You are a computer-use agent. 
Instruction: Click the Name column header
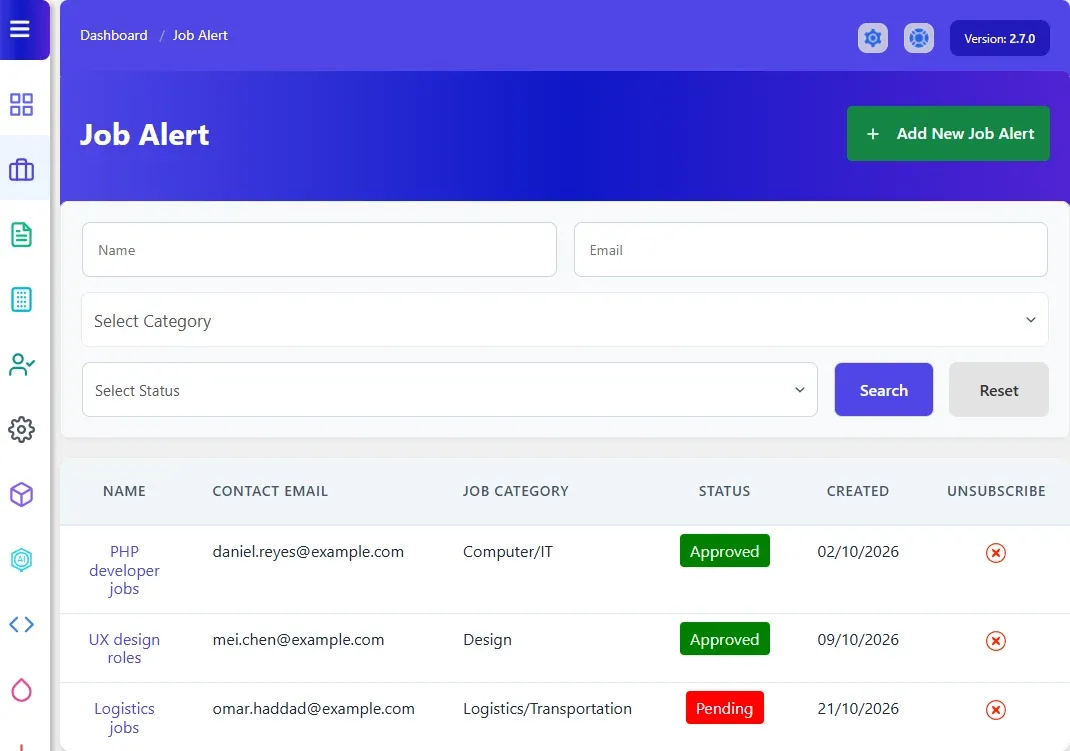[x=124, y=491]
